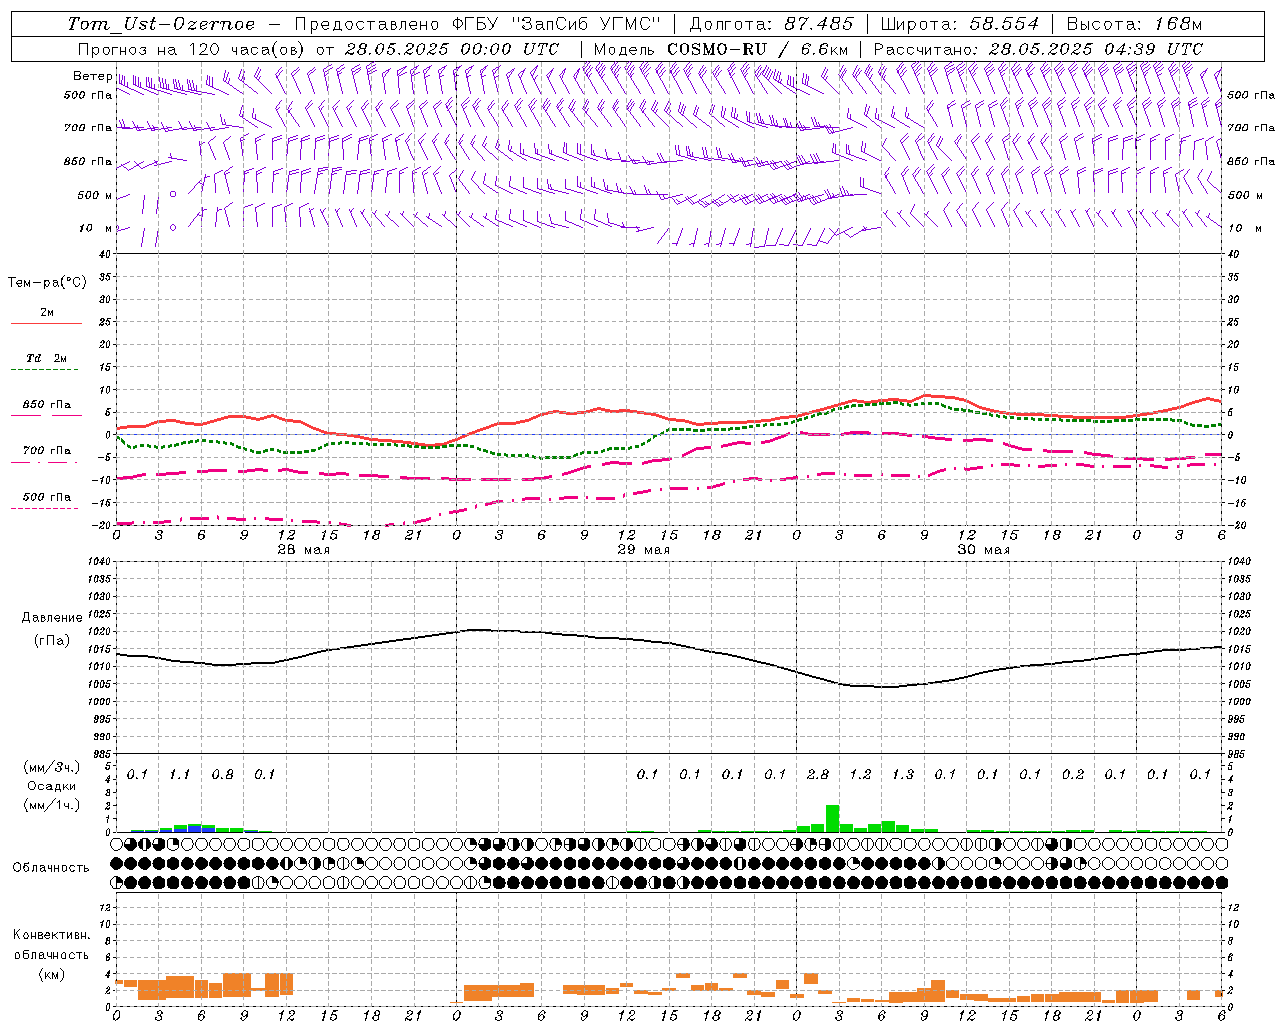Click the station name Tom_Ust-Ozernoe
Screen dimensions: 1280x1024
click(161, 24)
